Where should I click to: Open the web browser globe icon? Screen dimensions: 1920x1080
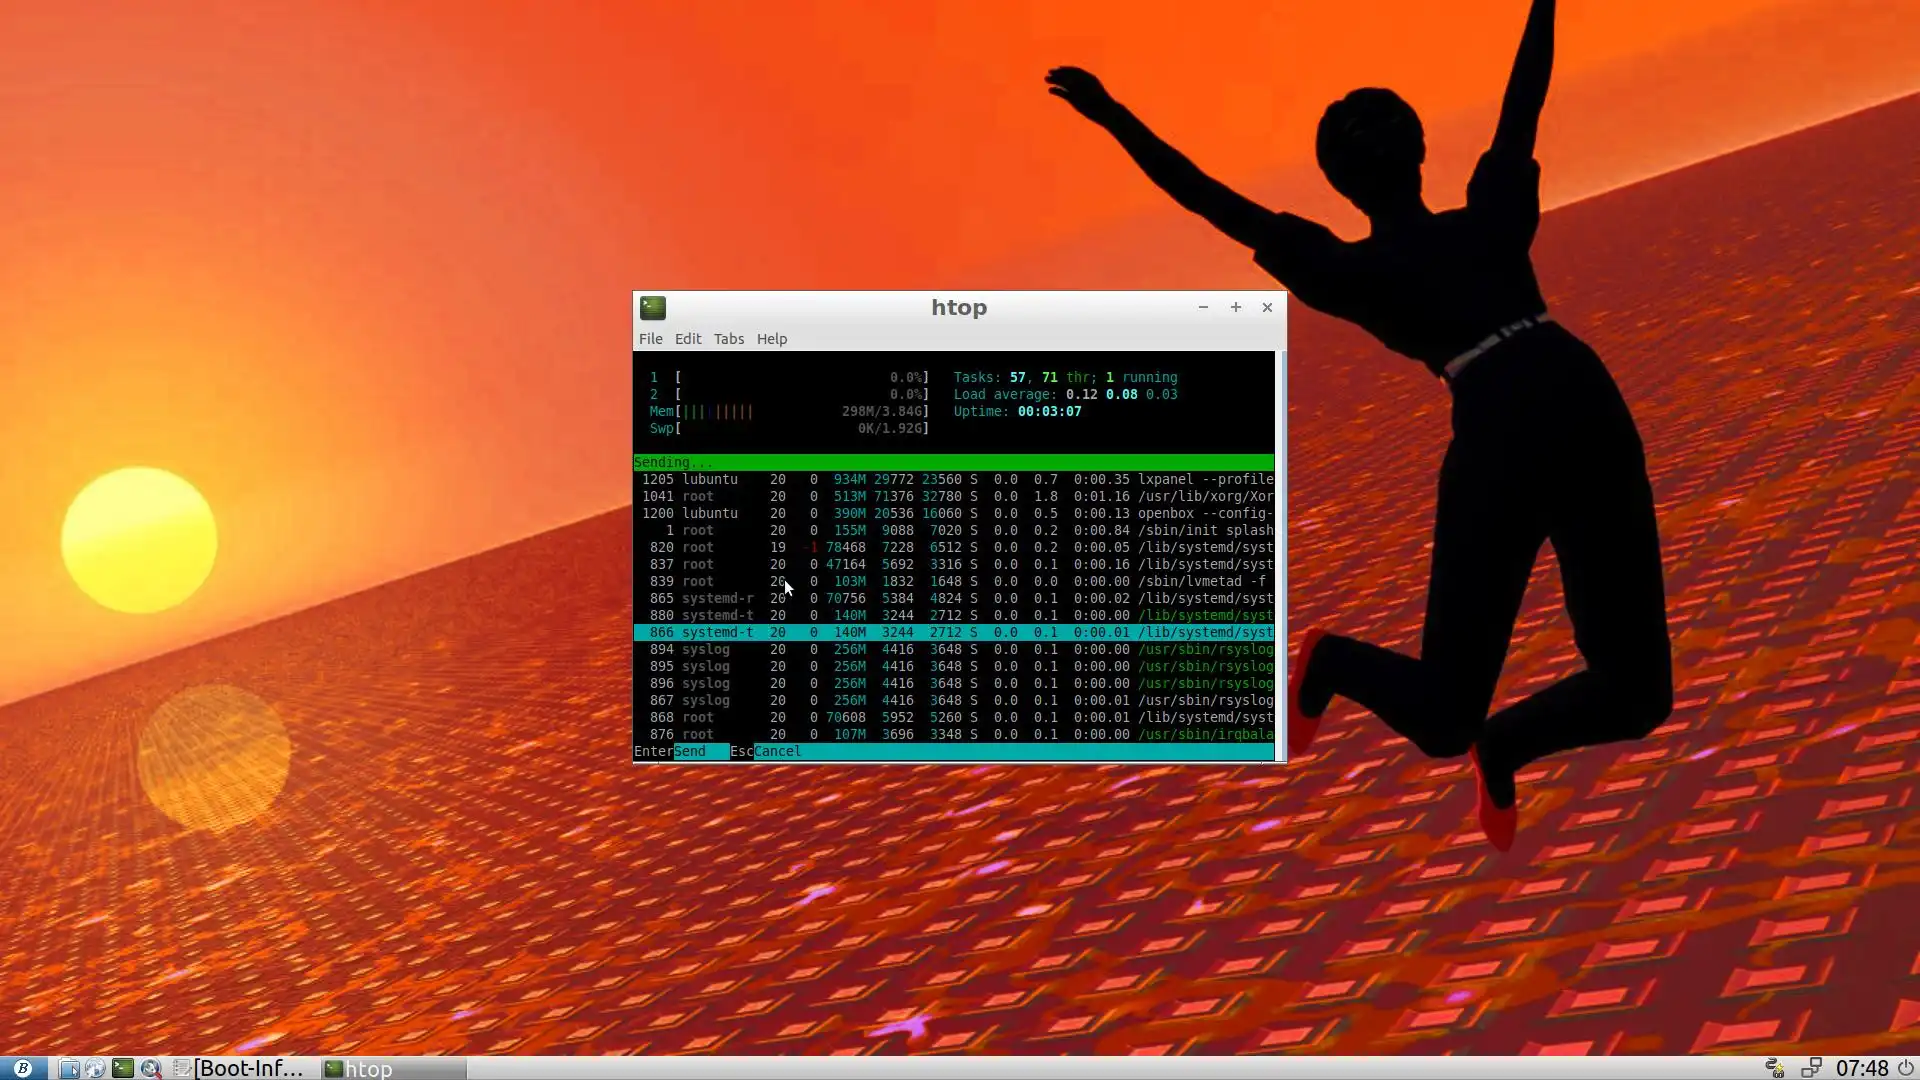click(95, 1068)
